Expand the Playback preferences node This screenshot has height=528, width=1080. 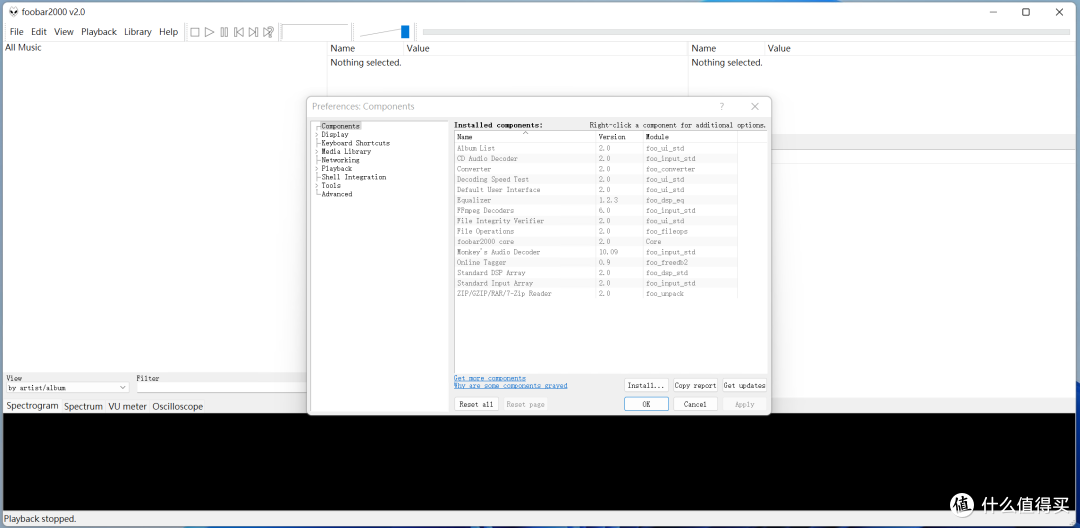(x=317, y=169)
